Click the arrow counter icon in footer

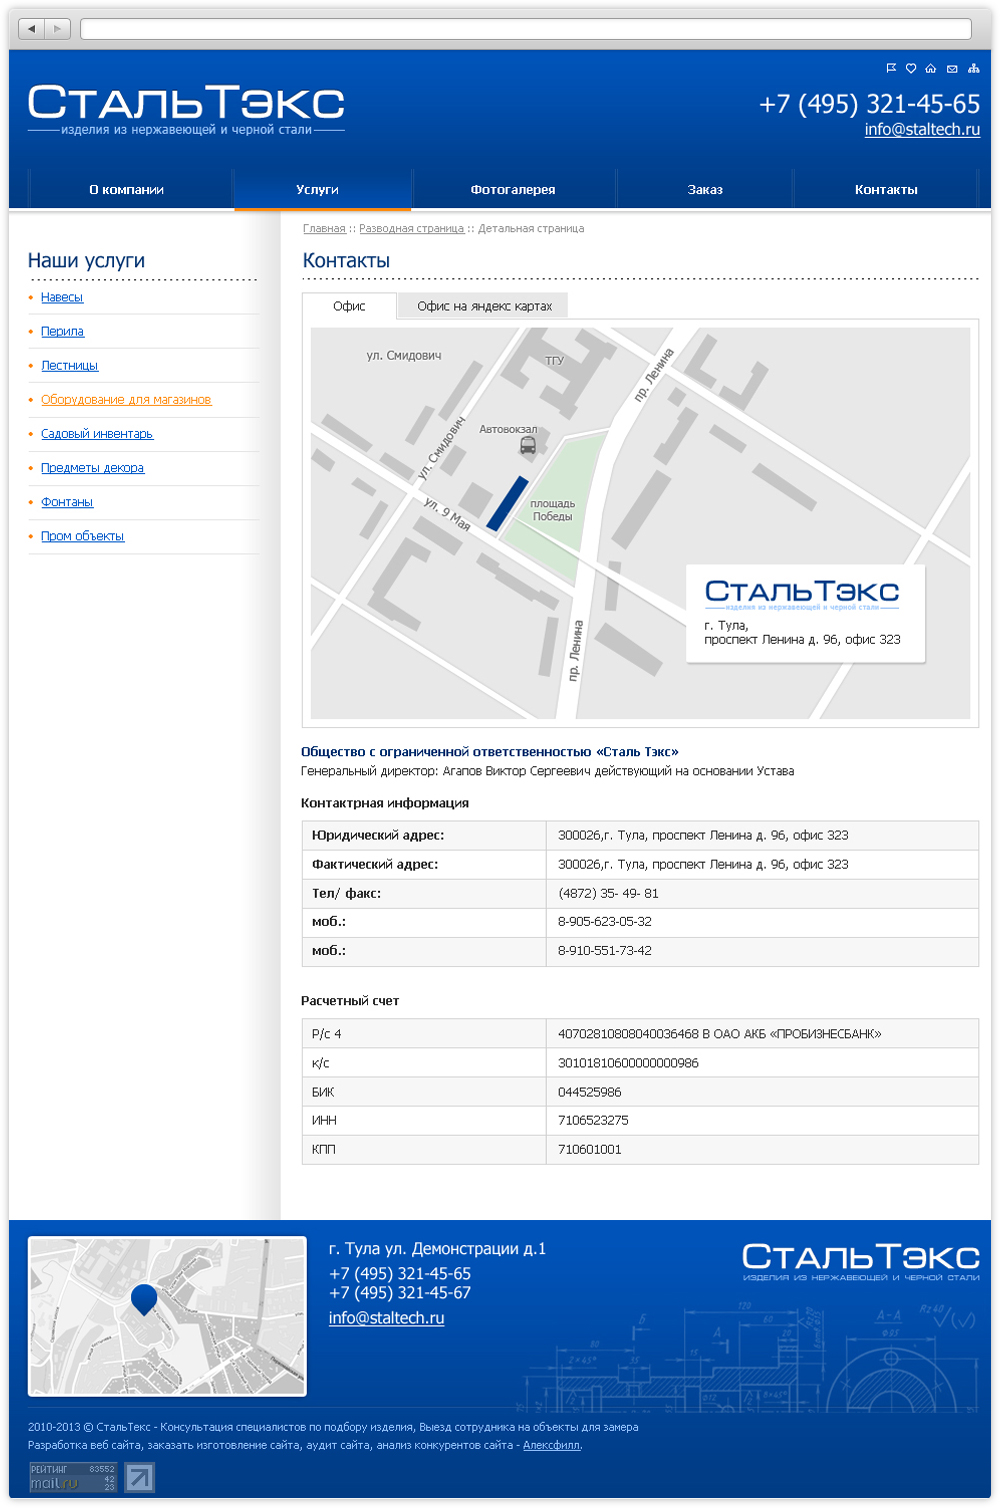[x=139, y=1478]
